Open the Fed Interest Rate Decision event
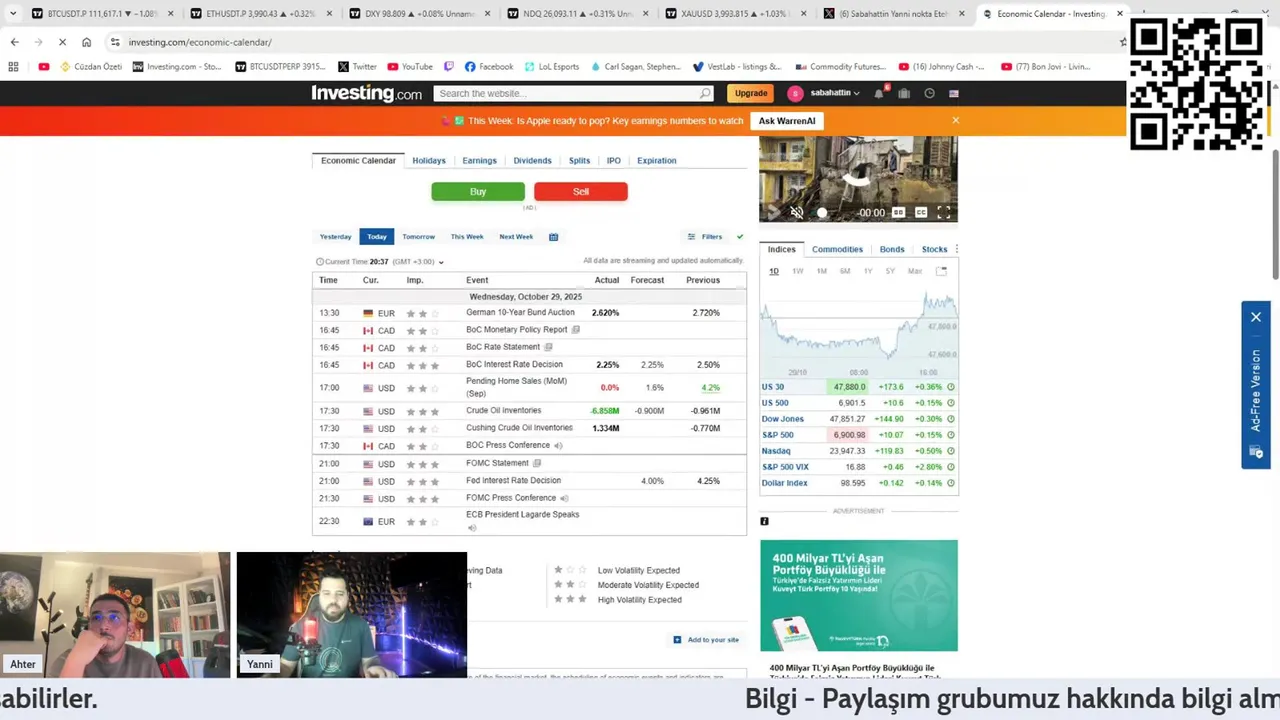The width and height of the screenshot is (1280, 720). (513, 480)
